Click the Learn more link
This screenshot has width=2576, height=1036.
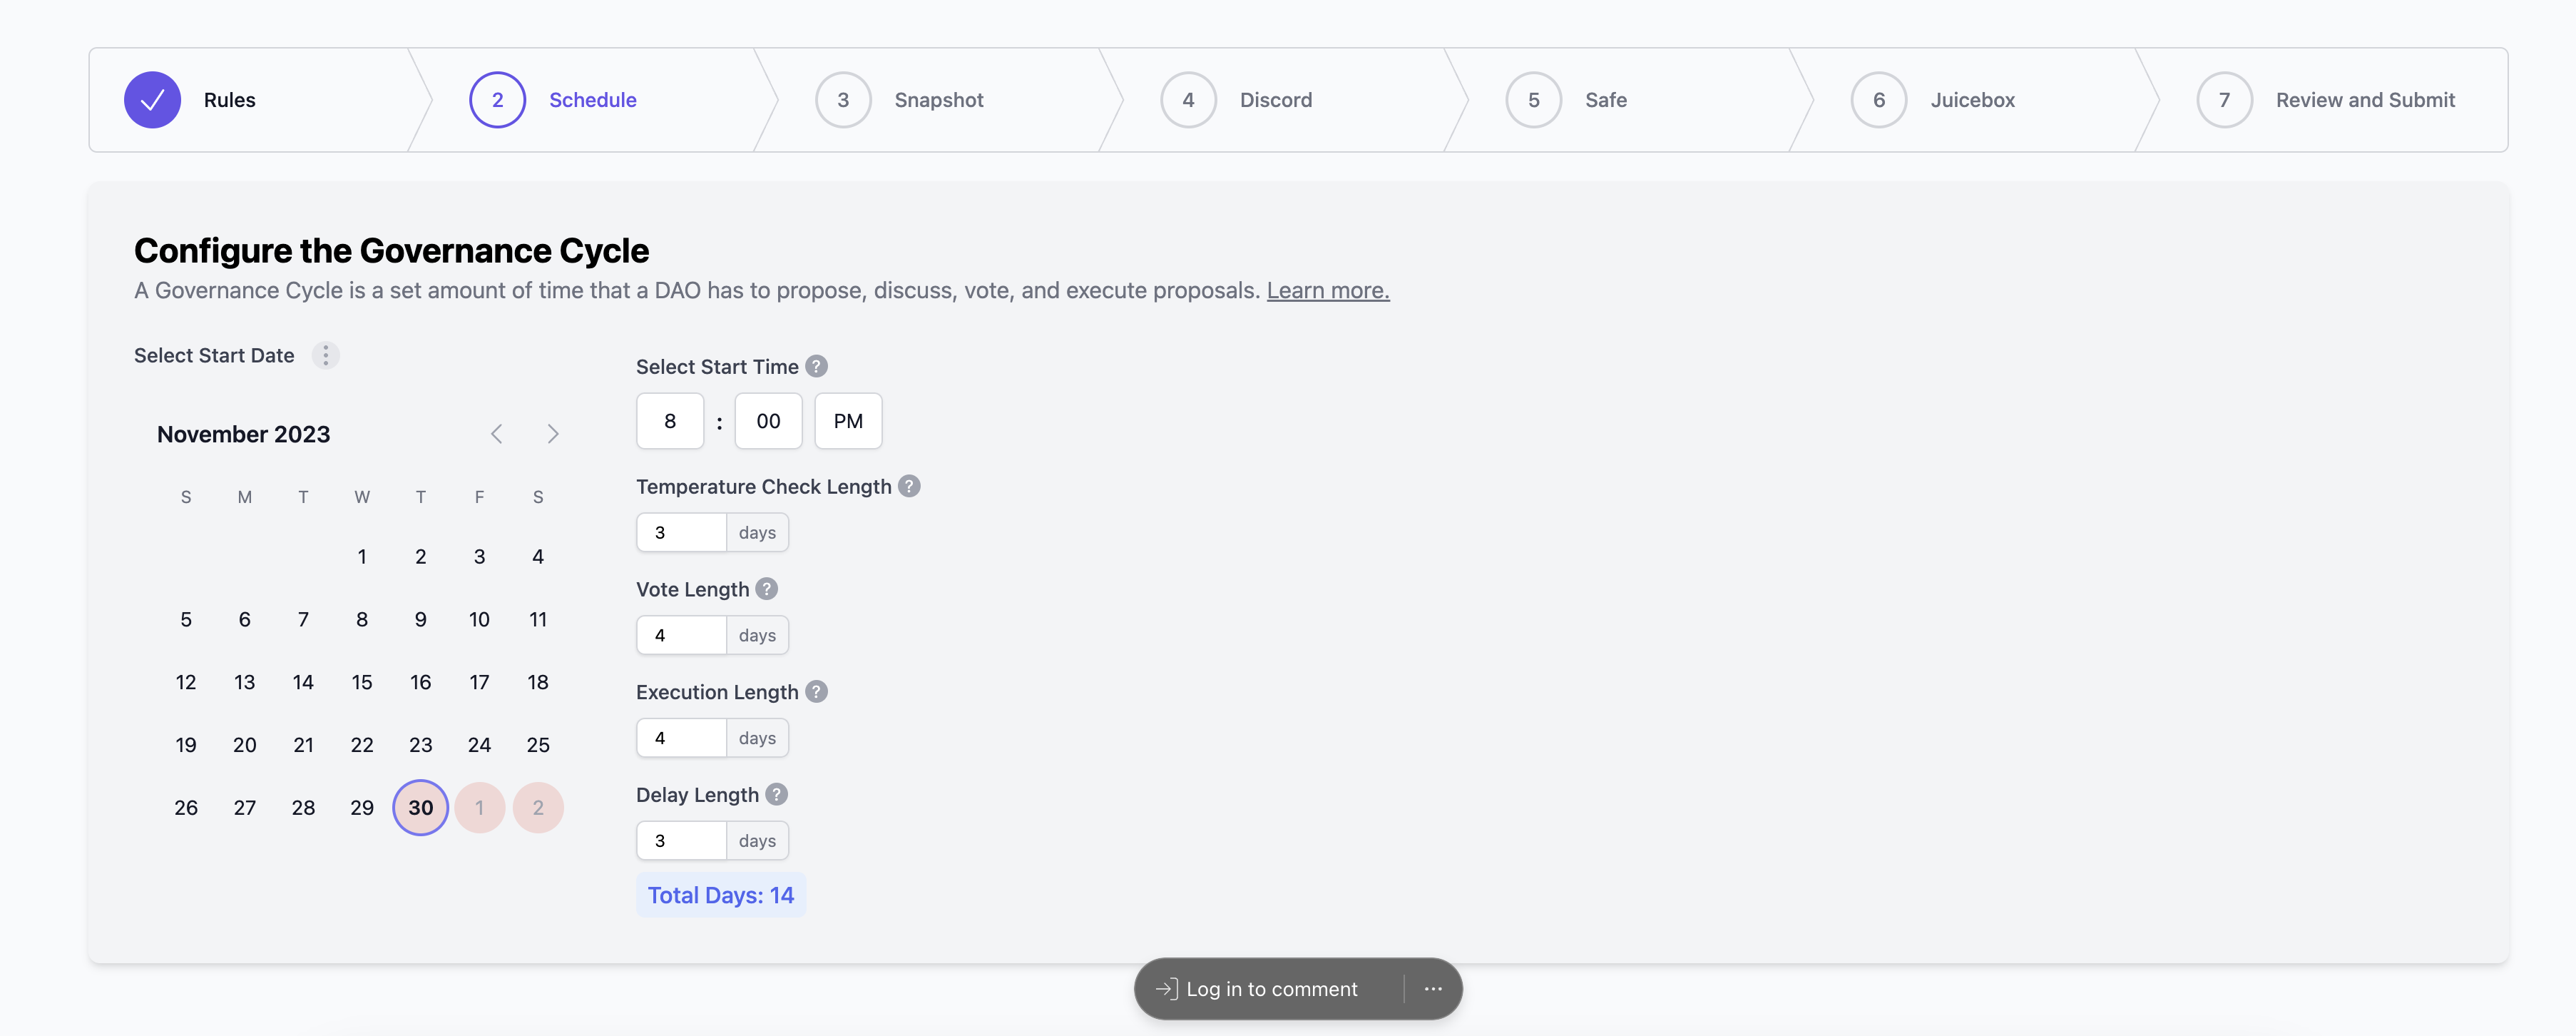tap(1327, 290)
